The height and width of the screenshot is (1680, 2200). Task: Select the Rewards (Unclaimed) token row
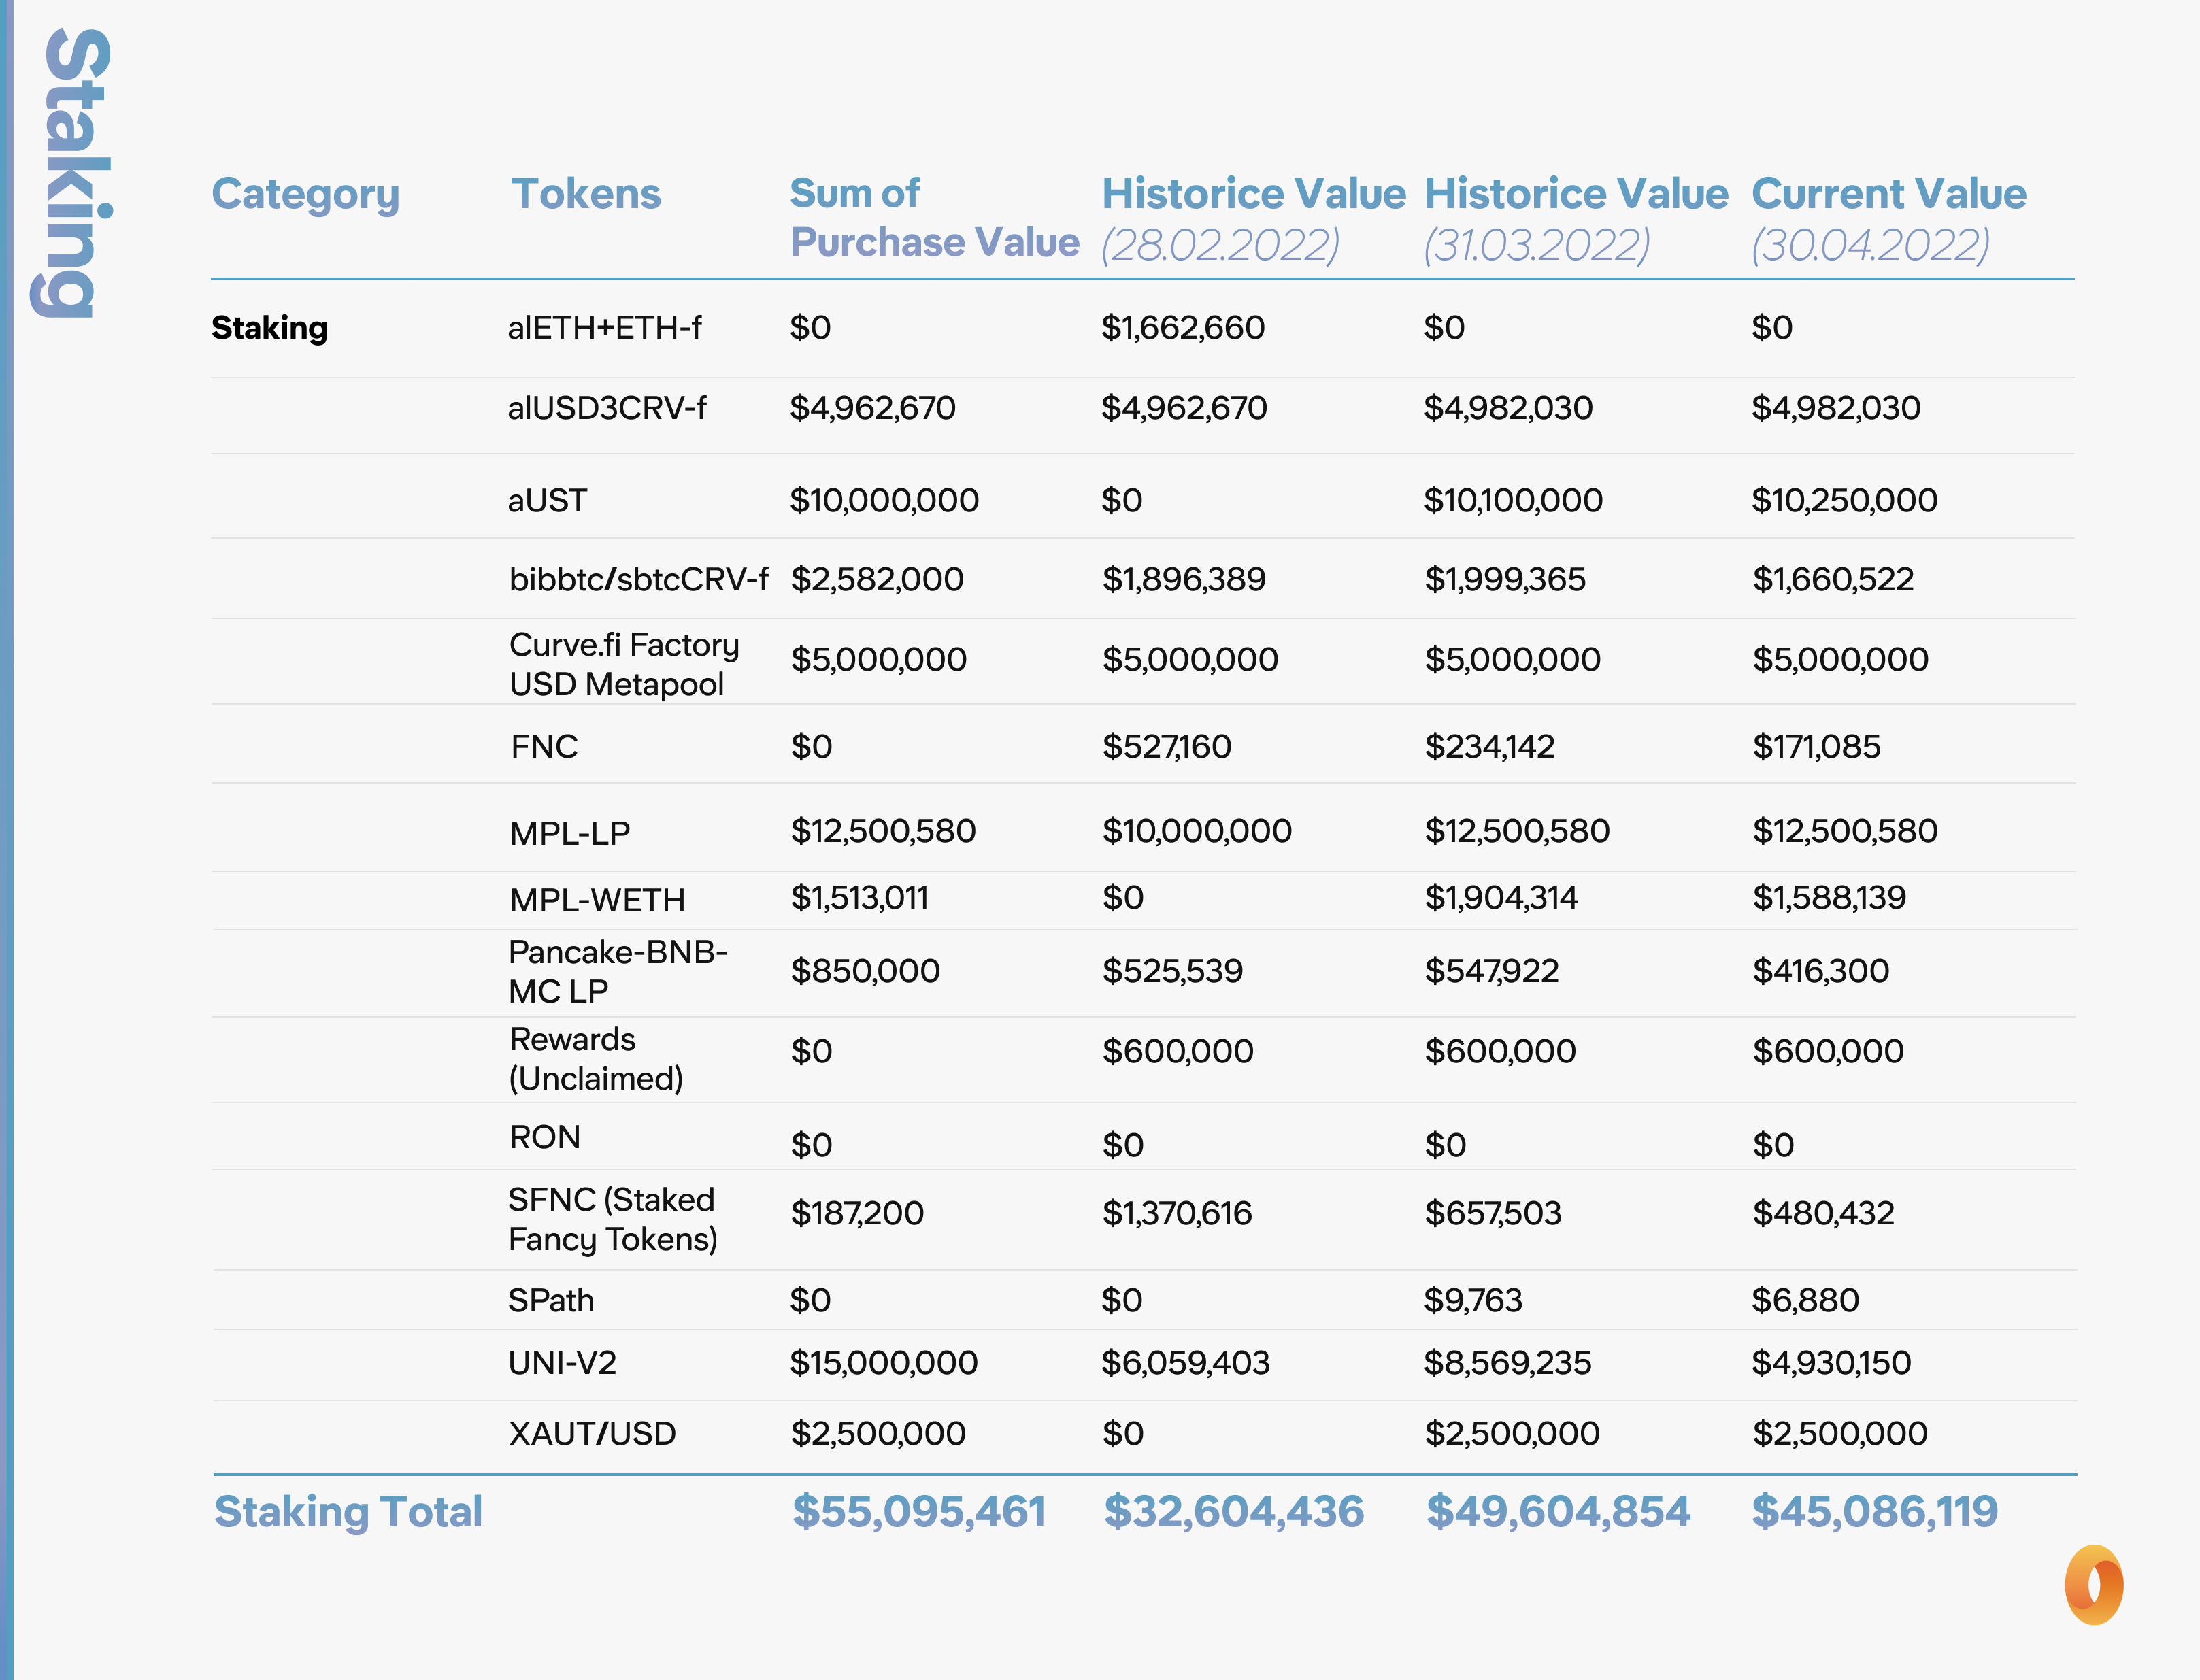pyautogui.click(x=1143, y=1060)
